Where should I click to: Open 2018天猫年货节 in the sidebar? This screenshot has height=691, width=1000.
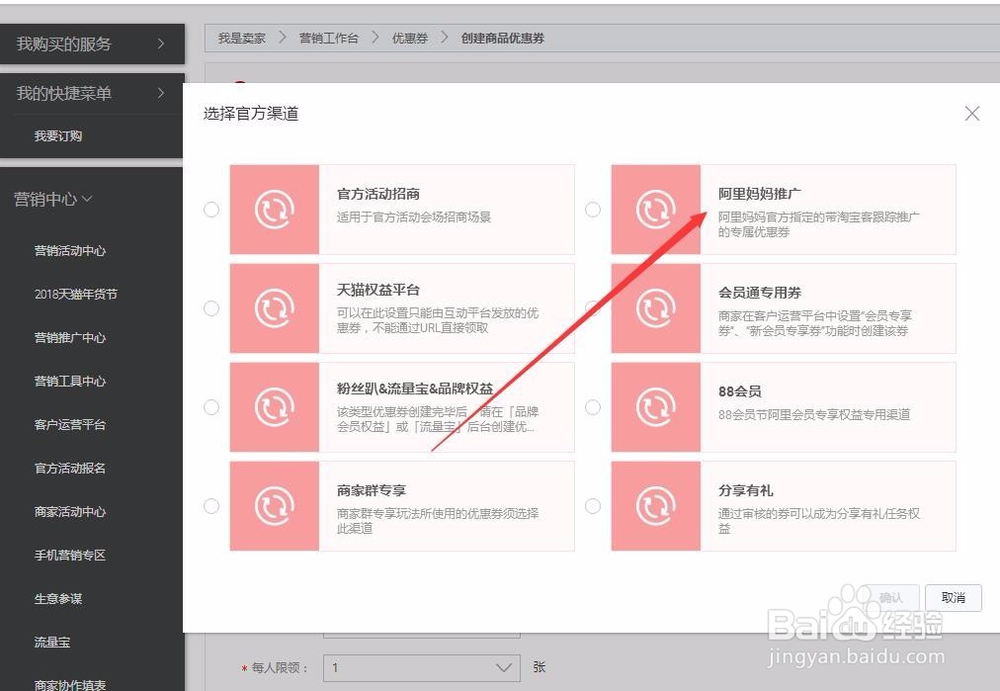coord(76,294)
